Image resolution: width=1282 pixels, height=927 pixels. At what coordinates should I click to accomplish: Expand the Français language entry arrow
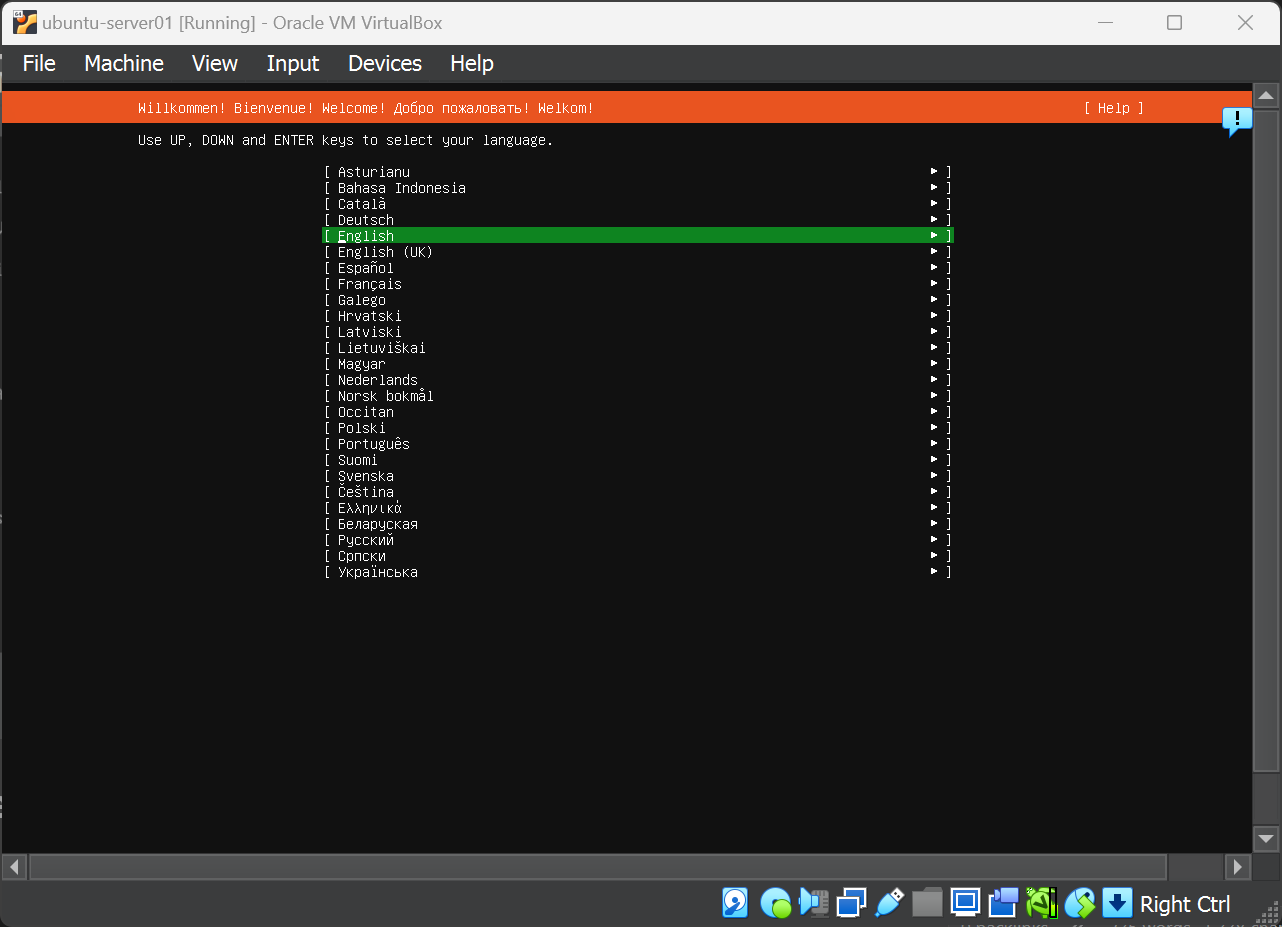[x=934, y=284]
